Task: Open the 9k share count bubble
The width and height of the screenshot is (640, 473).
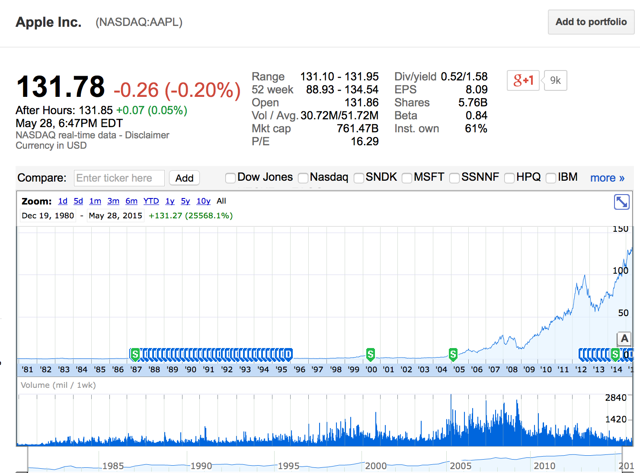Action: (555, 80)
